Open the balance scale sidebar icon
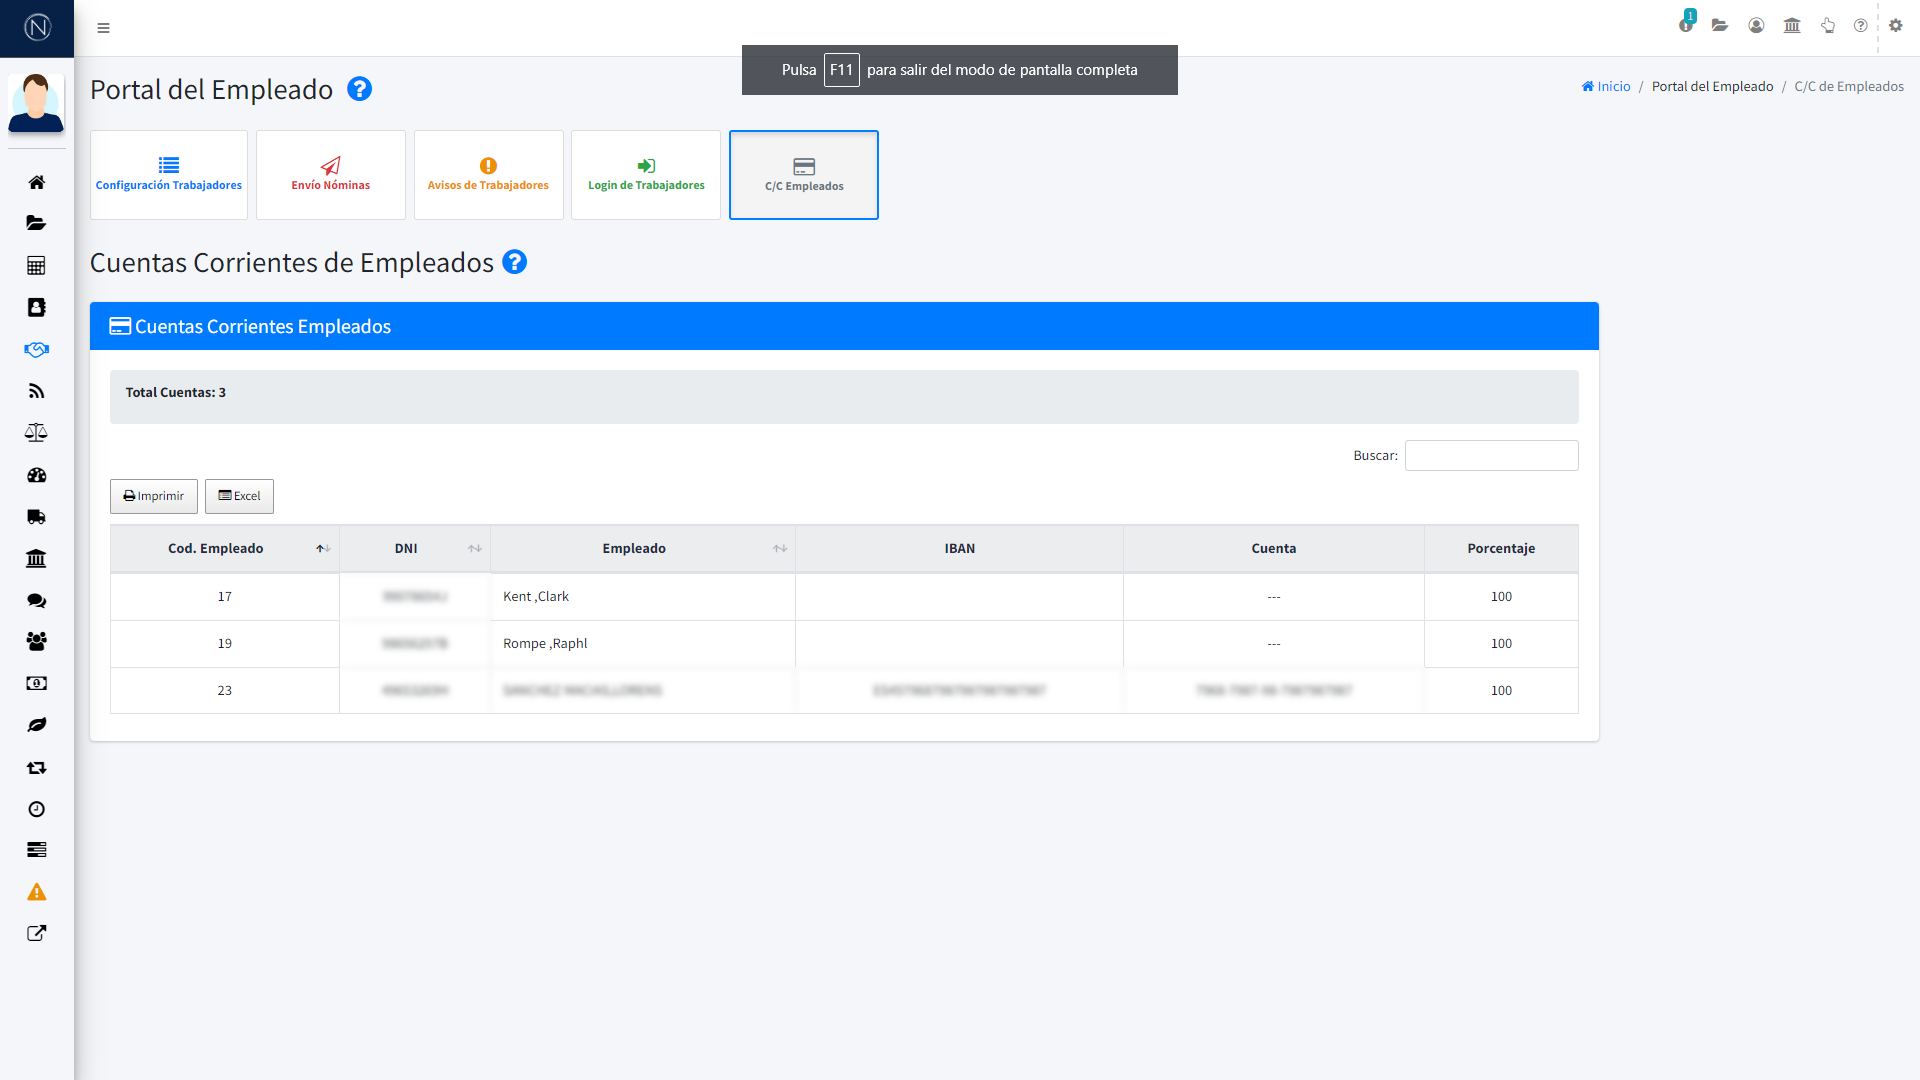 click(37, 433)
